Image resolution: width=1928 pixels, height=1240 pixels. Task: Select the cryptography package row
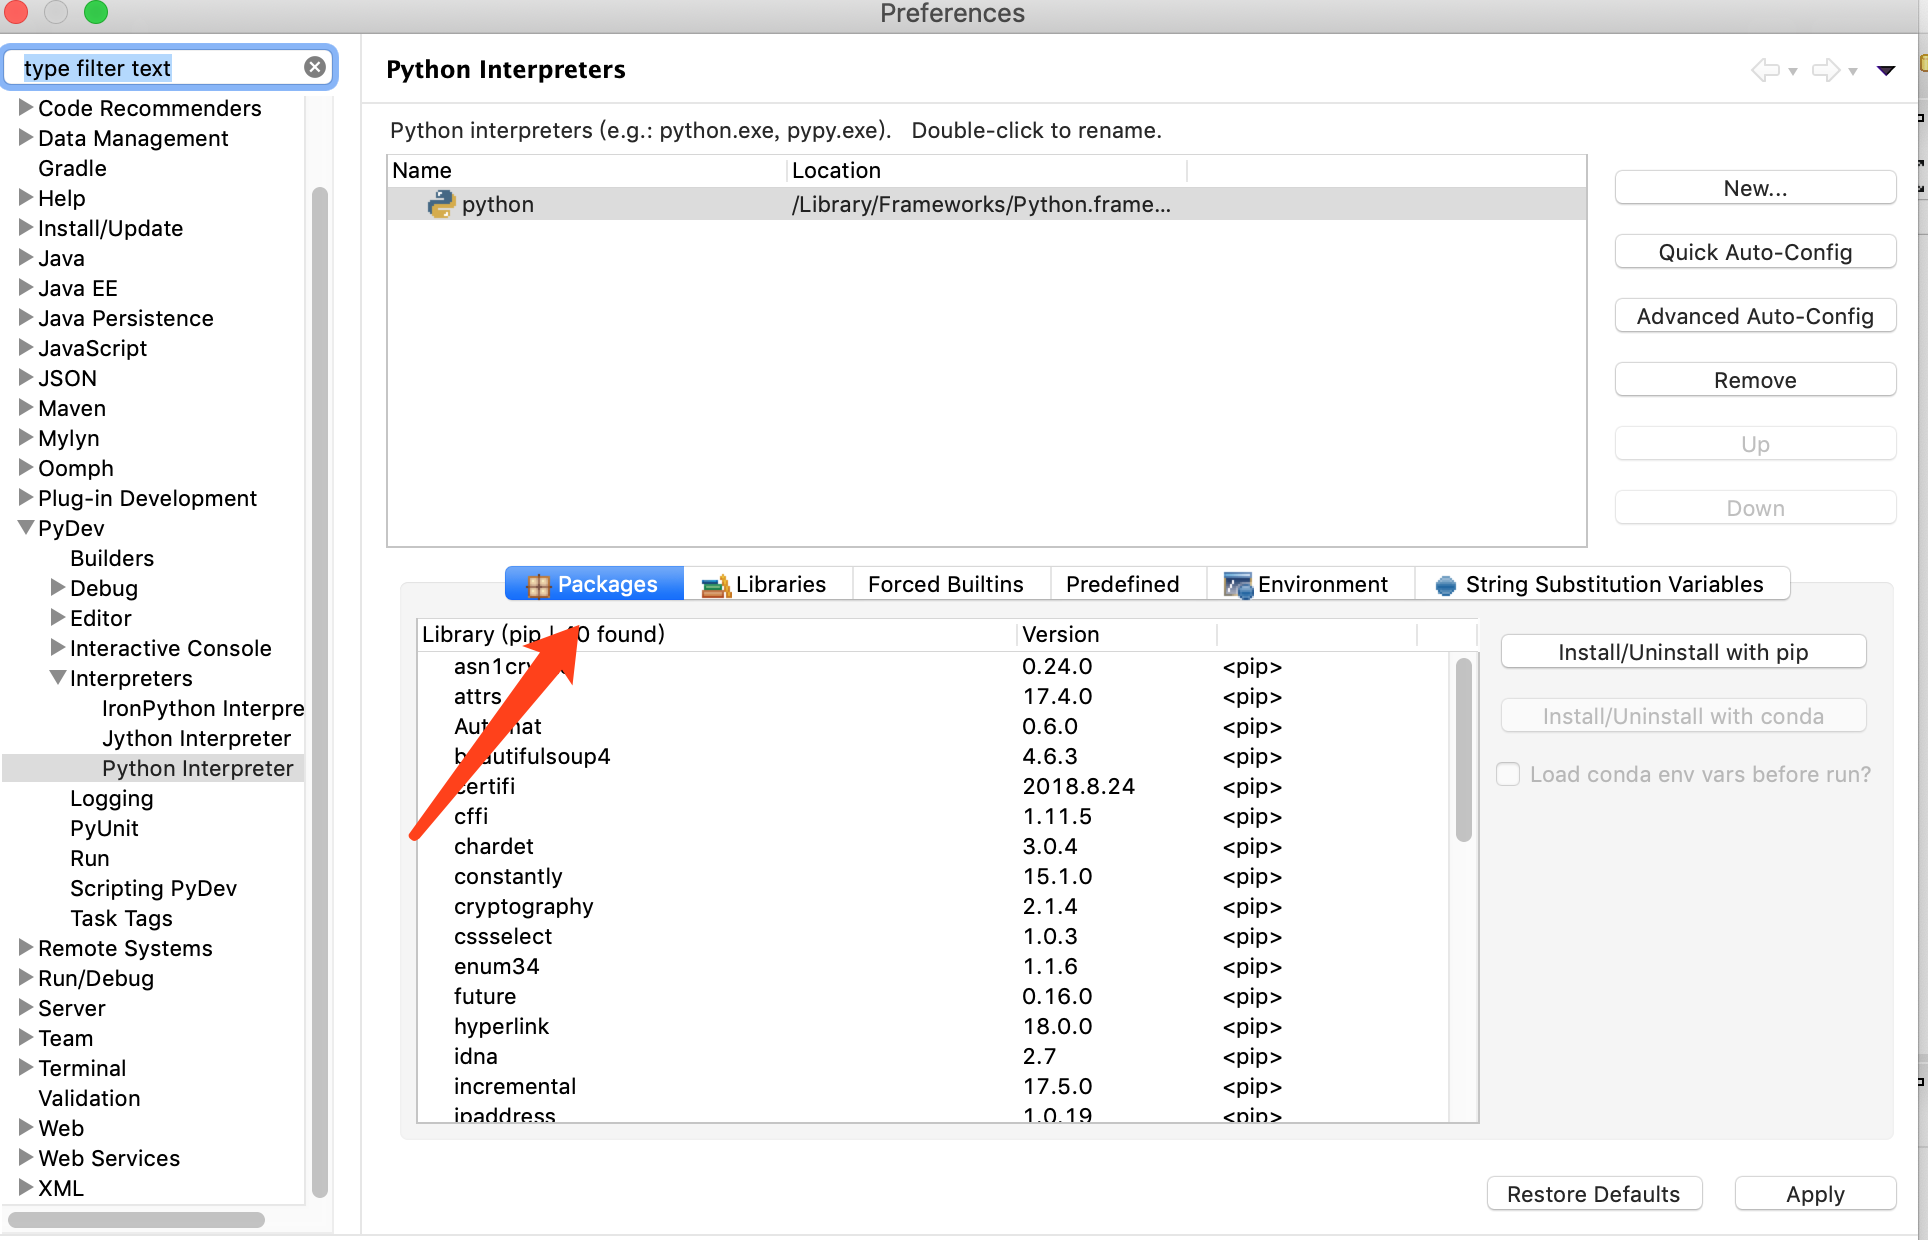click(934, 906)
